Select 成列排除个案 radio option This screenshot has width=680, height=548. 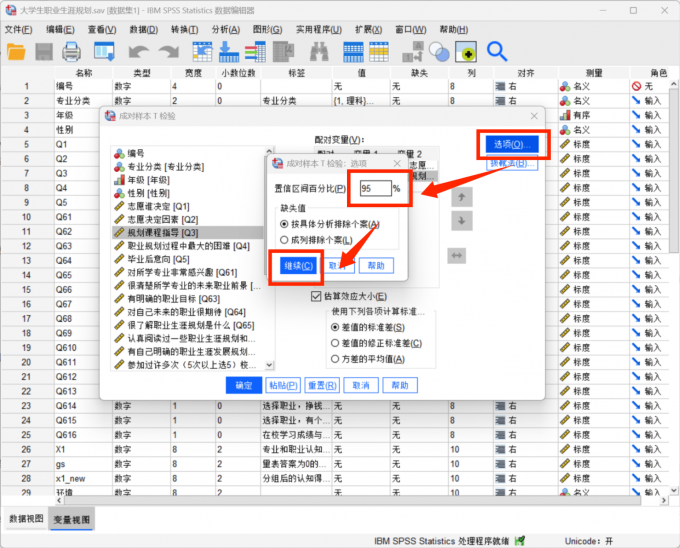click(284, 240)
